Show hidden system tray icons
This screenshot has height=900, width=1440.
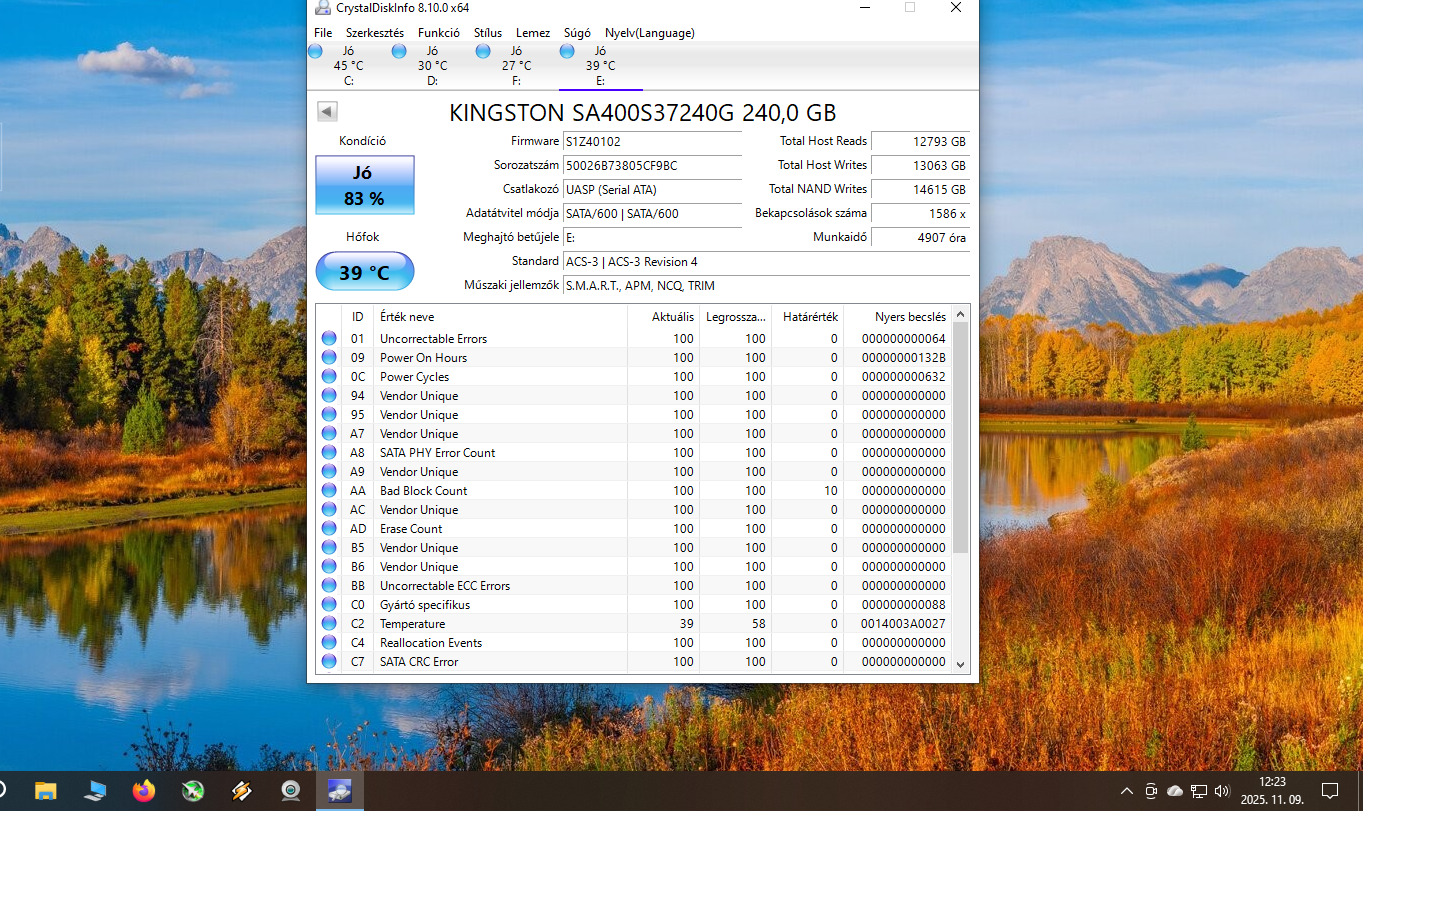1127,791
